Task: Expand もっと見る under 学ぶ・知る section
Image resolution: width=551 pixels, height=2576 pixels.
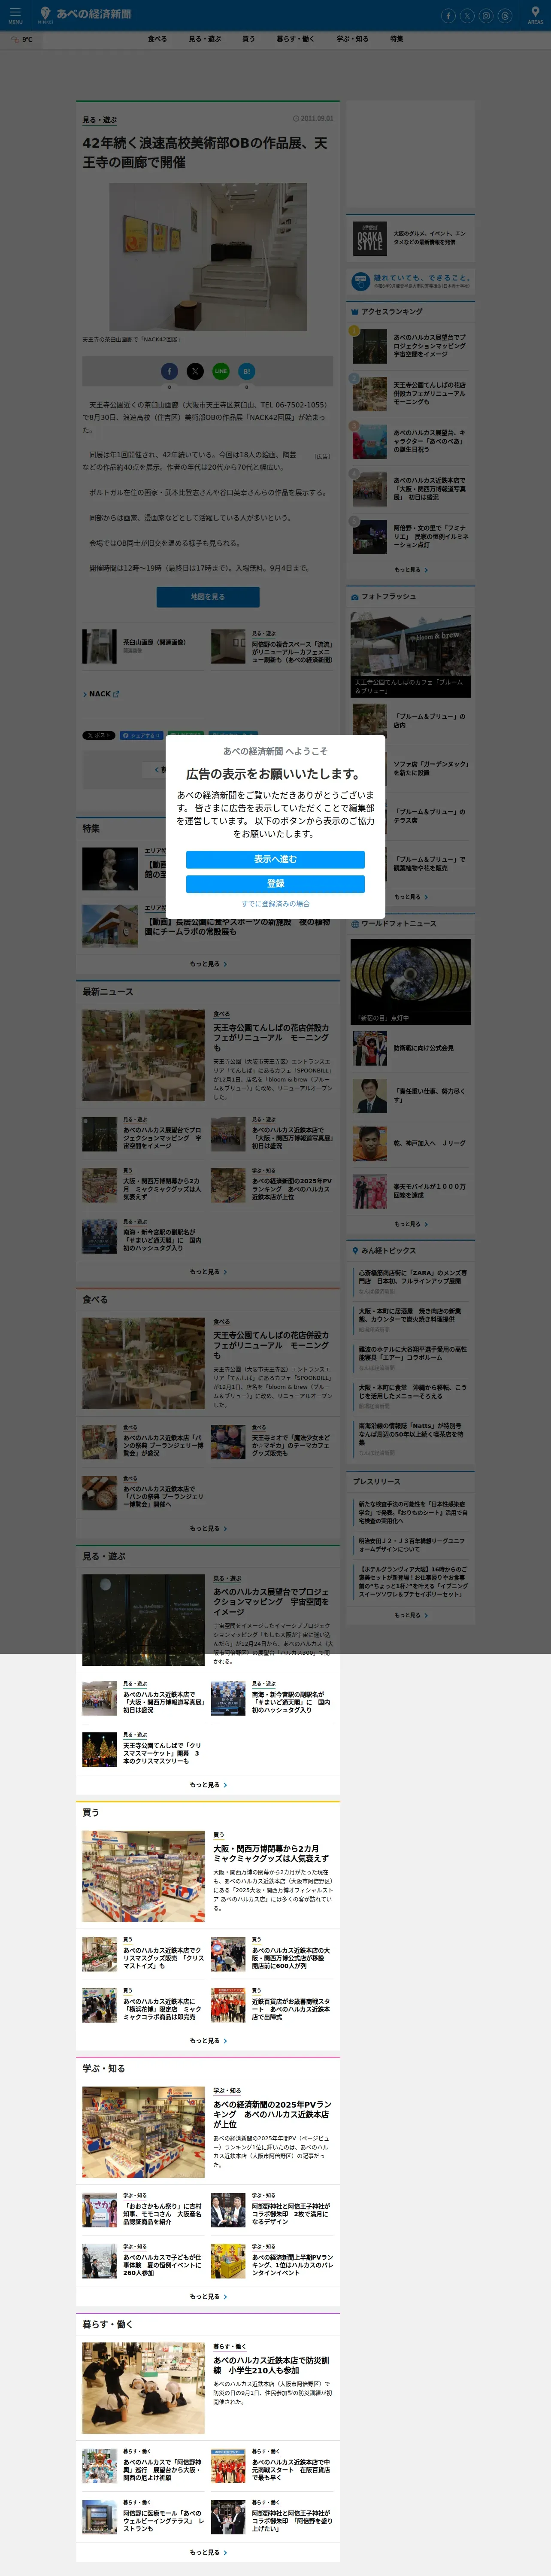Action: [x=208, y=2296]
